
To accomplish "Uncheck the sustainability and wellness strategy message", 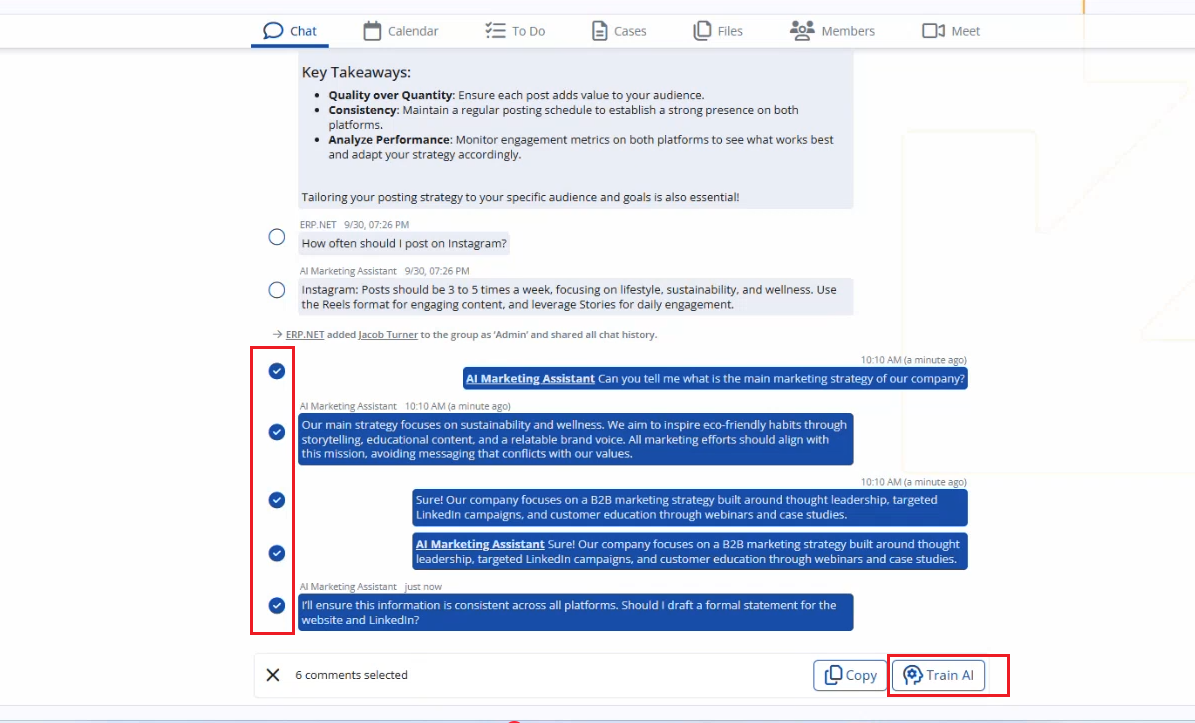I will (x=277, y=432).
